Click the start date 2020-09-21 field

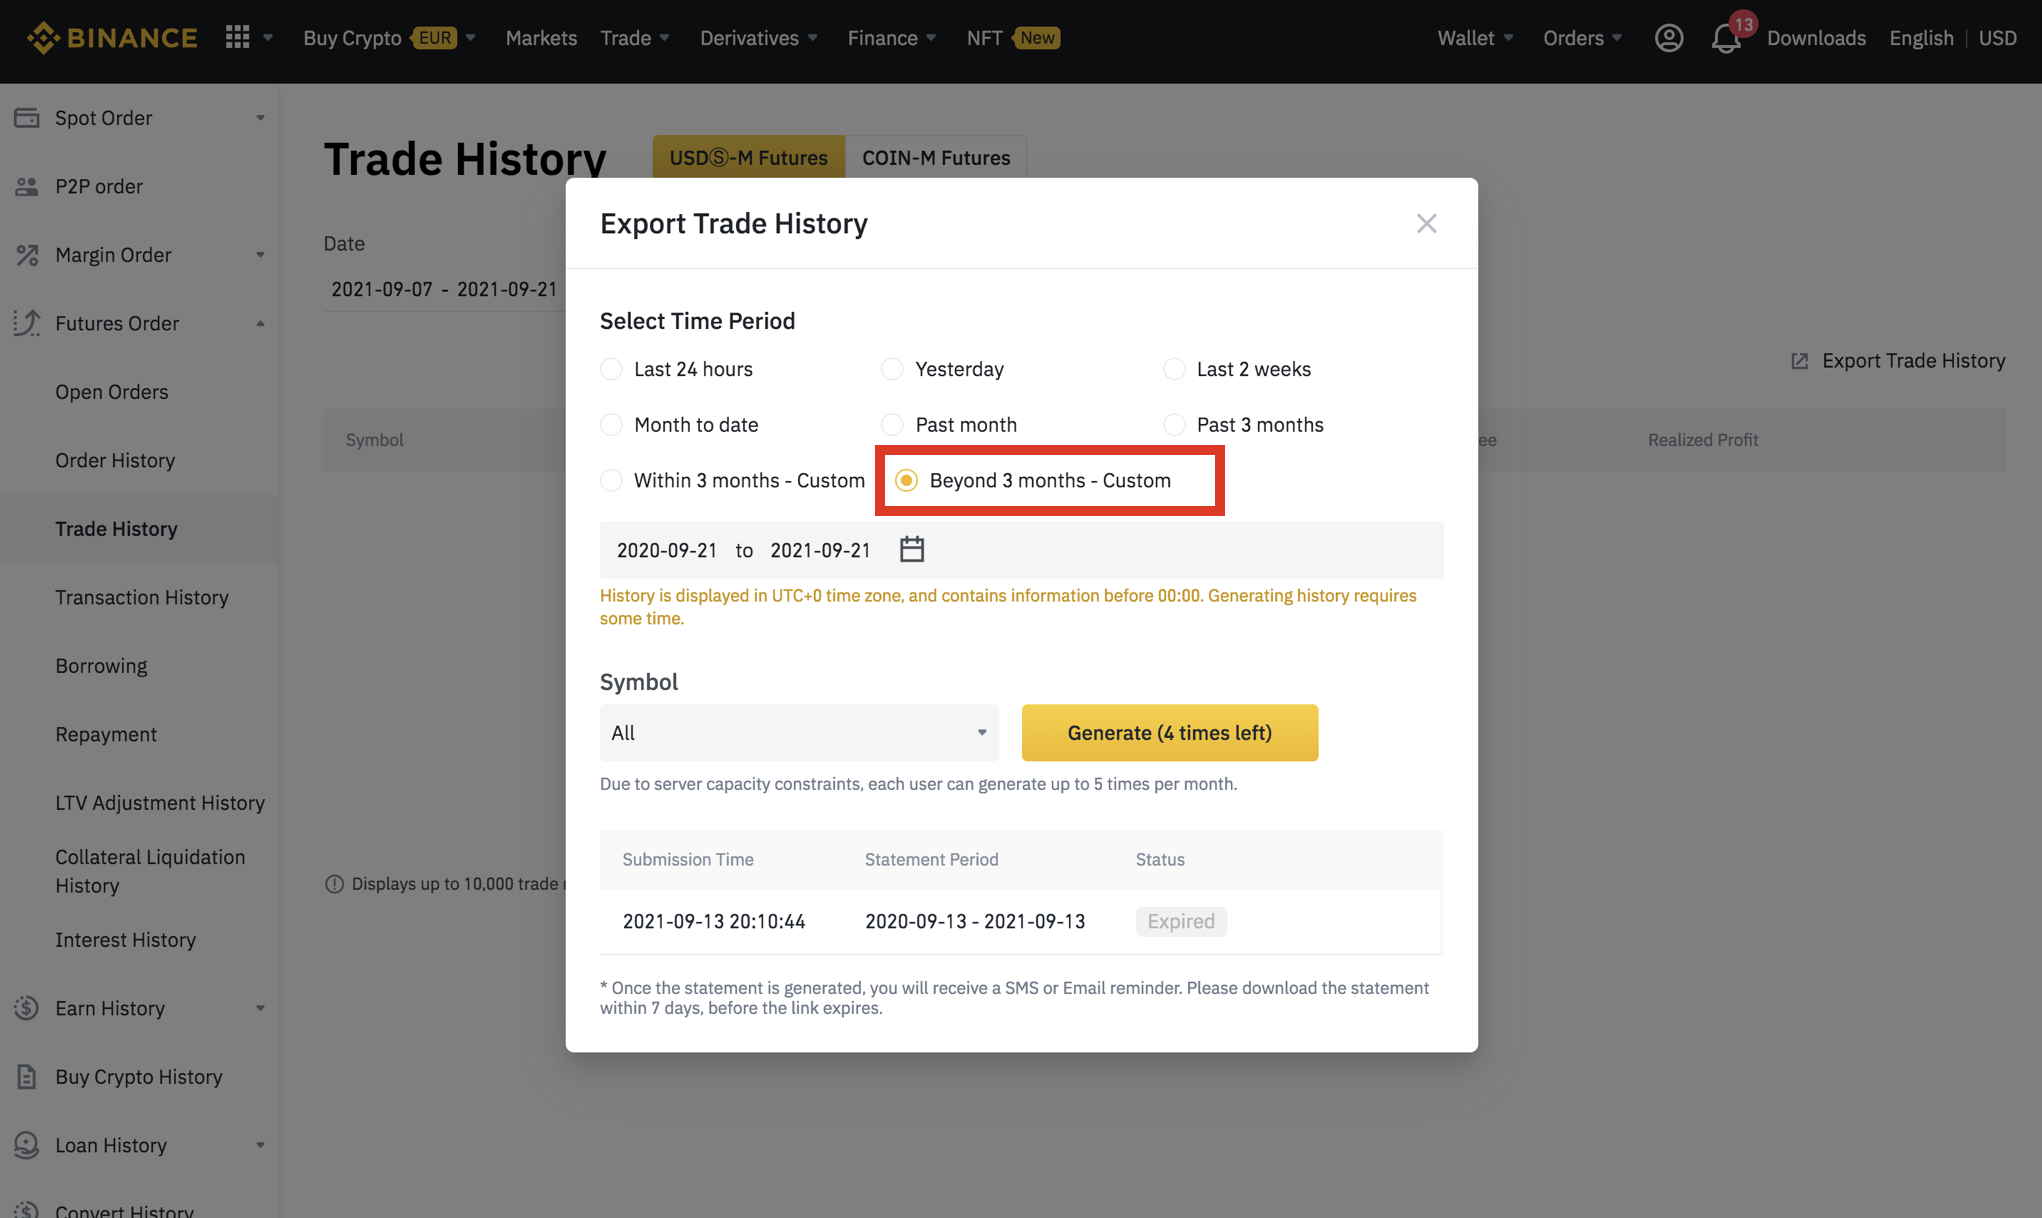click(x=667, y=550)
